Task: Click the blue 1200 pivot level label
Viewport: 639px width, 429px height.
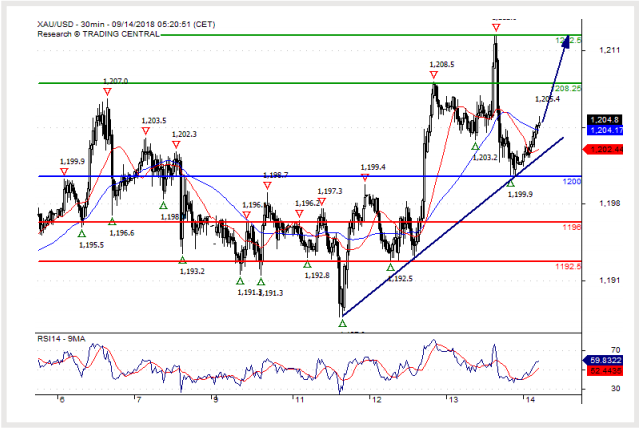Action: pos(572,181)
